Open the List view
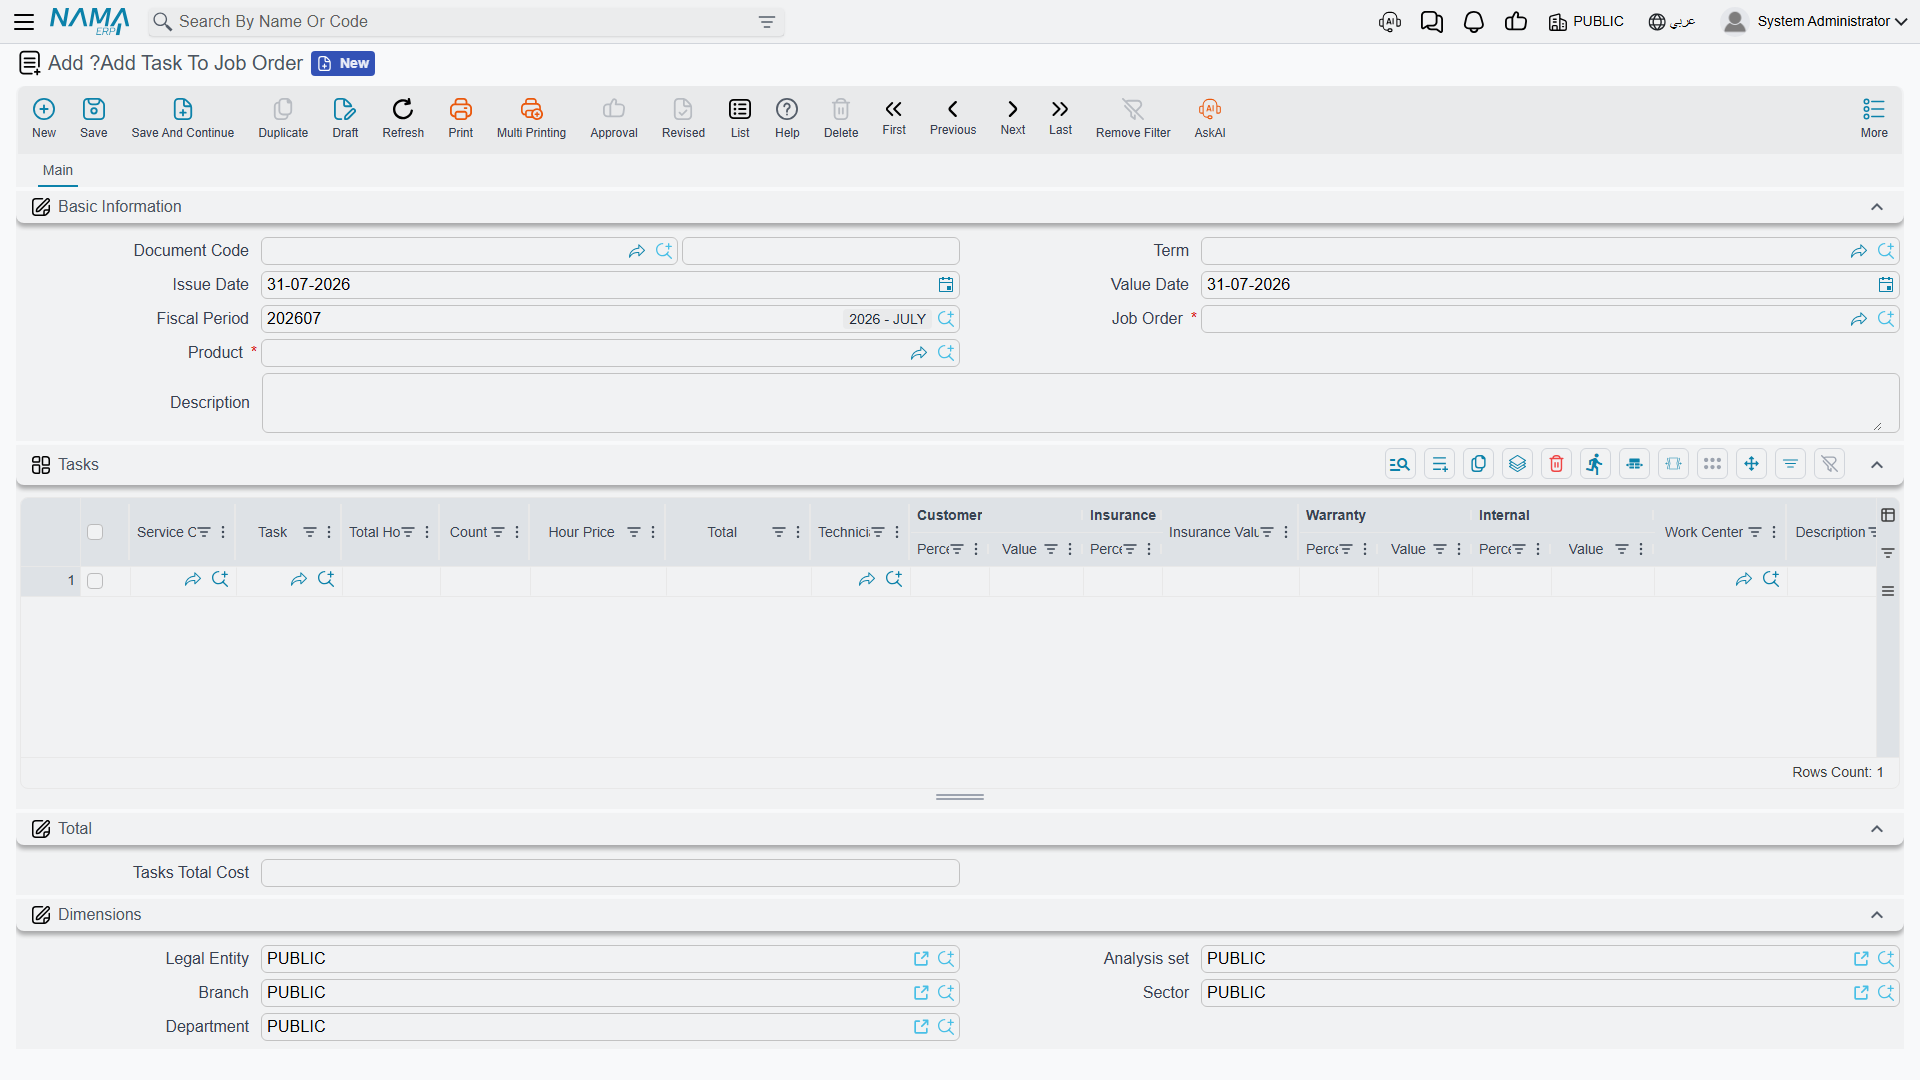 (740, 118)
